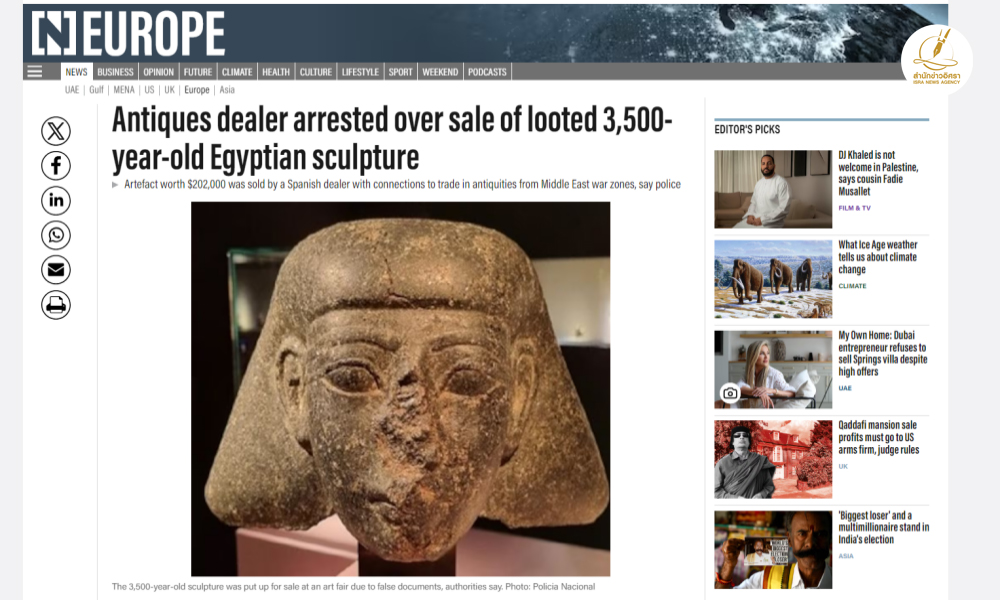The height and width of the screenshot is (600, 1000).
Task: Select the Asia sub-navigation link
Action: click(x=227, y=90)
